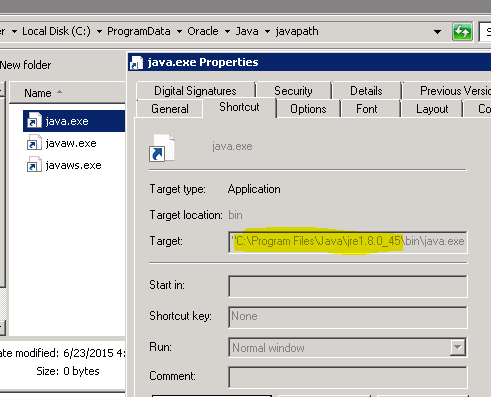The height and width of the screenshot is (397, 491).
Task: Expand the dropdown arrow after Java breadcrumb
Action: tap(267, 32)
